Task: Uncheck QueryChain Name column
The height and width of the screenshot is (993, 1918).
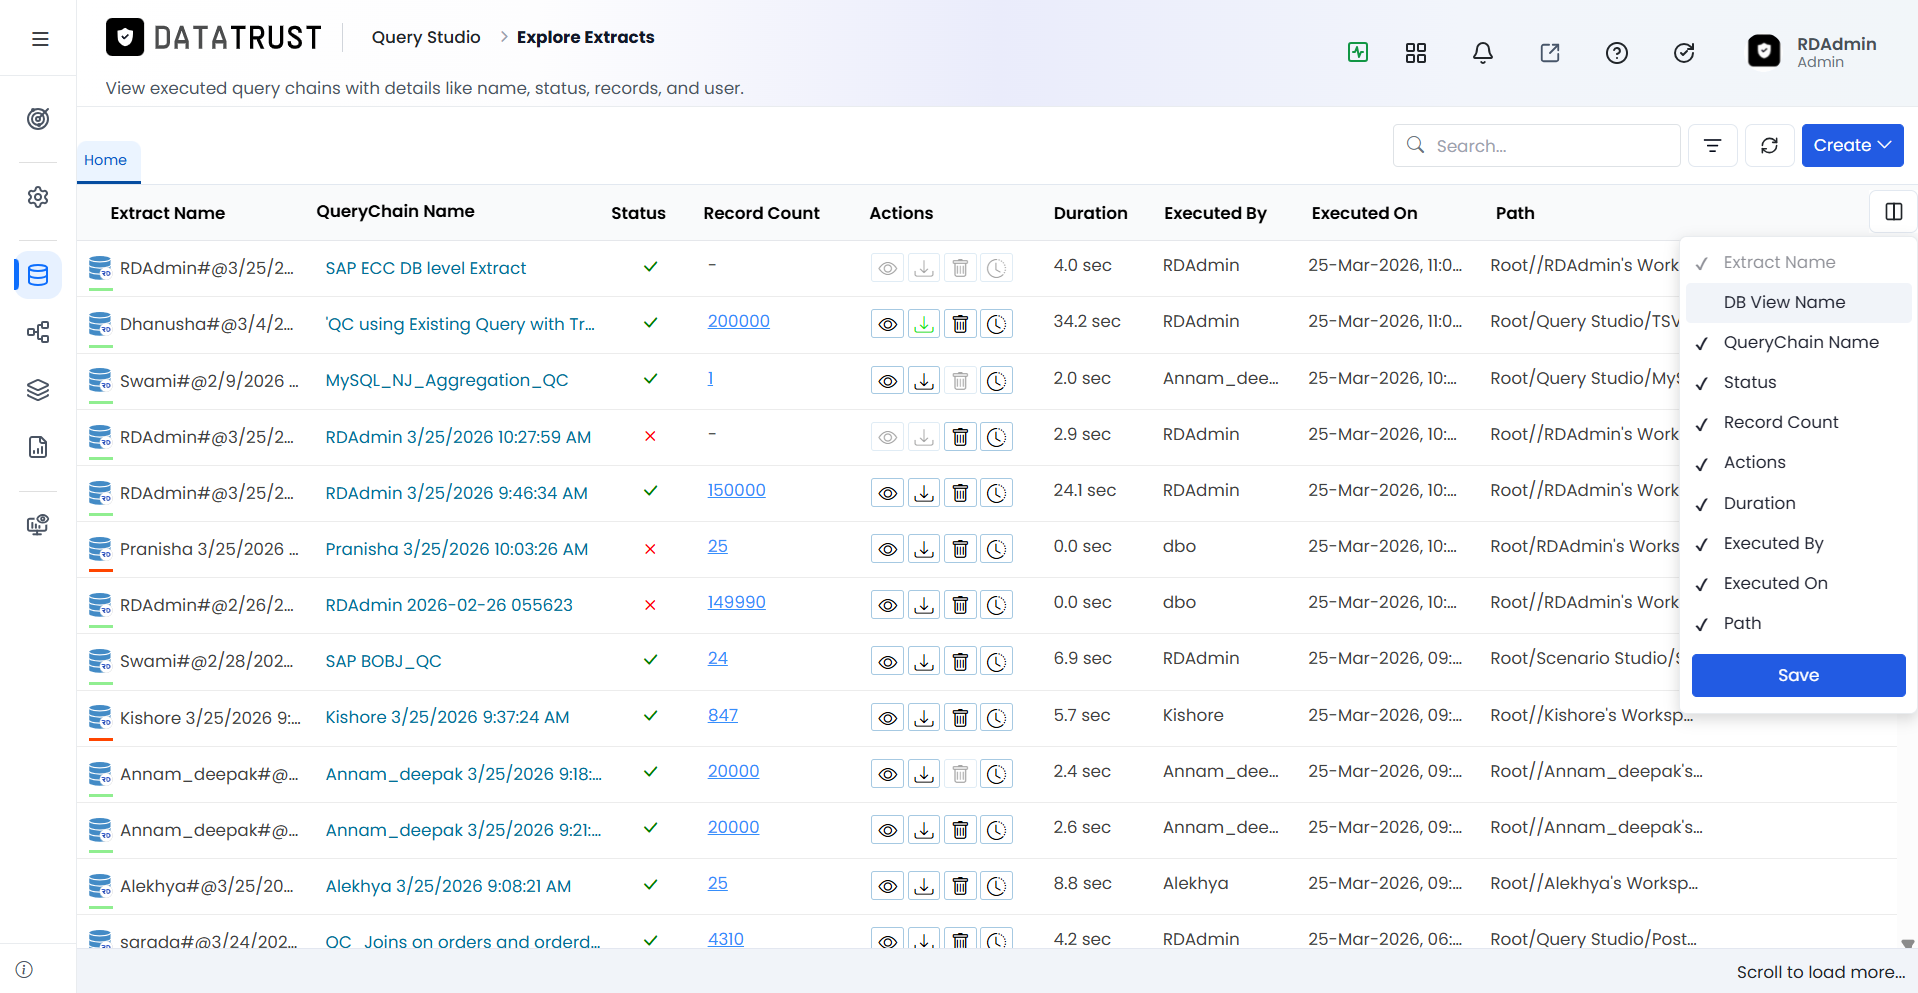Action: click(1798, 342)
